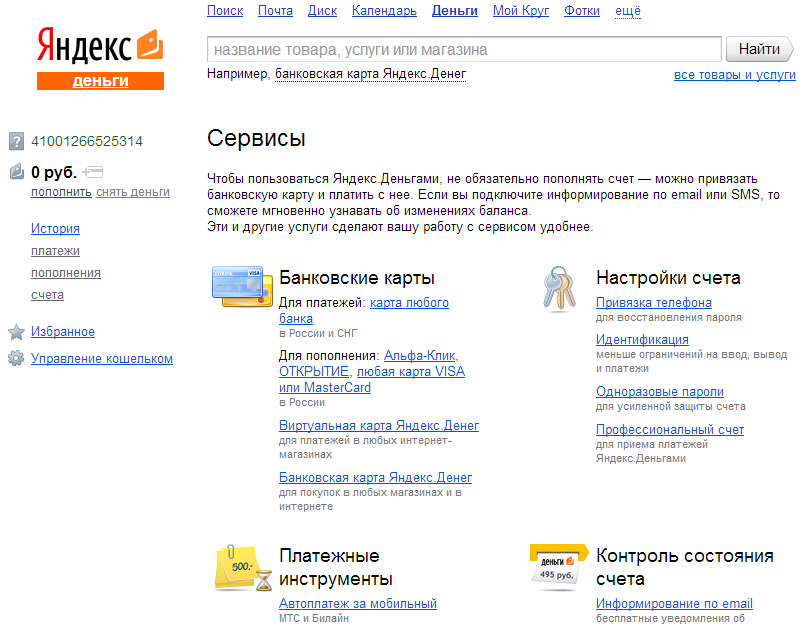Open the Календарь service link
This screenshot has height=630, width=808.
pyautogui.click(x=384, y=11)
